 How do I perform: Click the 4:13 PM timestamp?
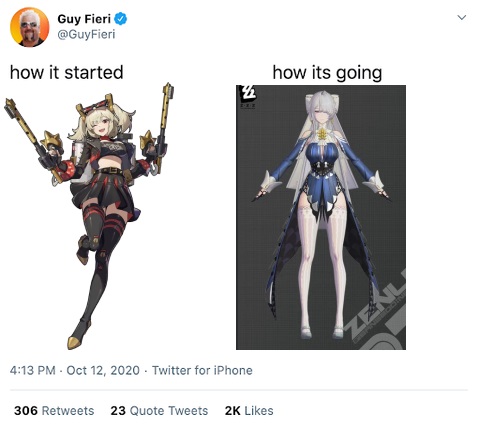click(x=33, y=371)
